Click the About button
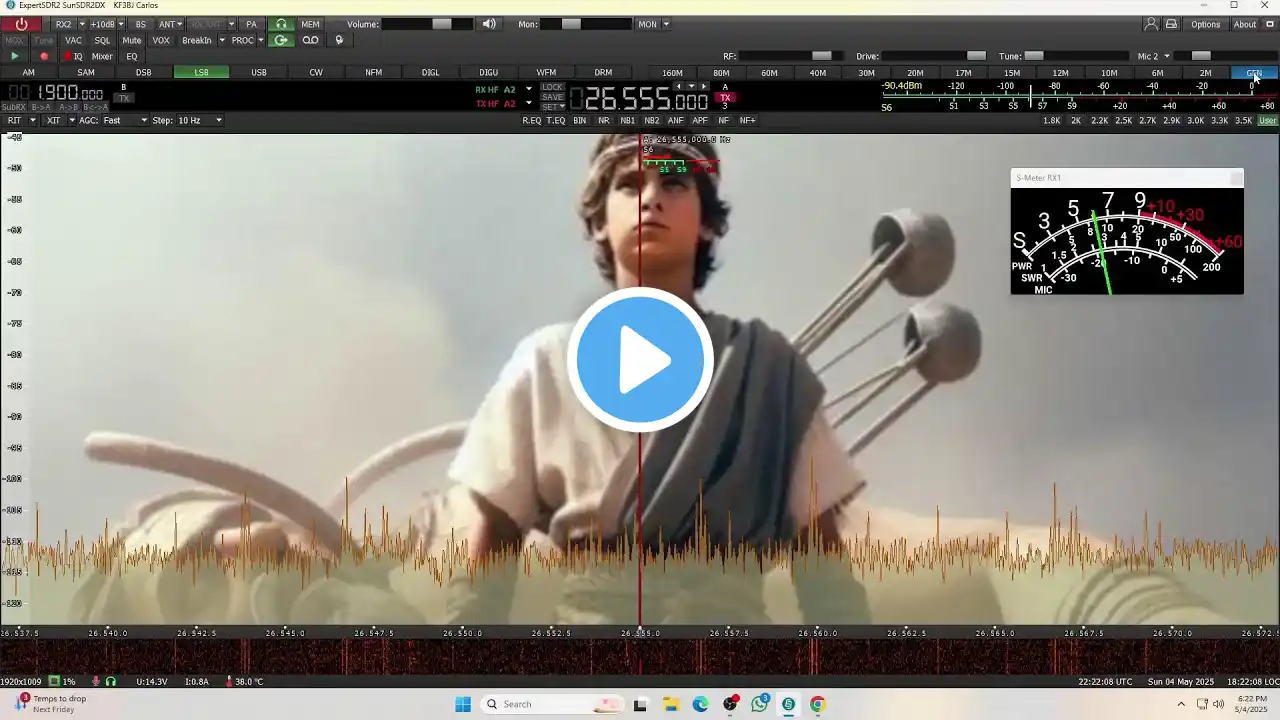 click(x=1245, y=24)
